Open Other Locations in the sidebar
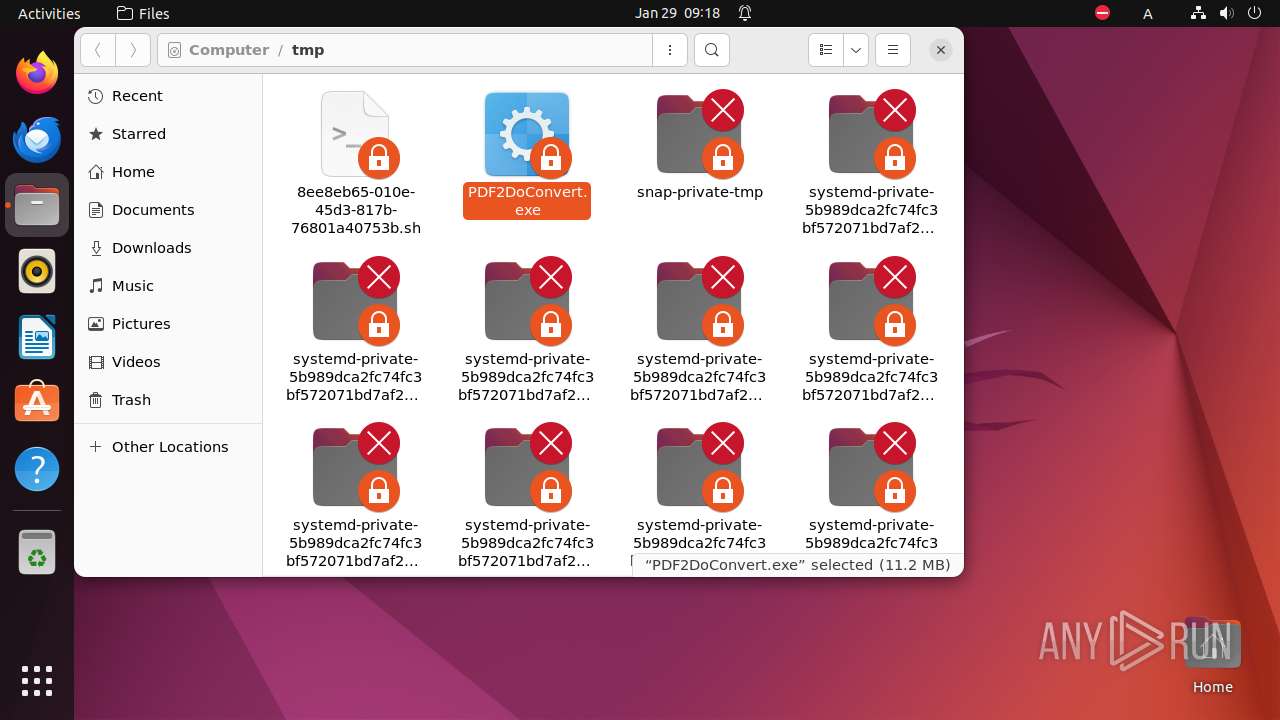Image resolution: width=1280 pixels, height=720 pixels. (x=168, y=447)
